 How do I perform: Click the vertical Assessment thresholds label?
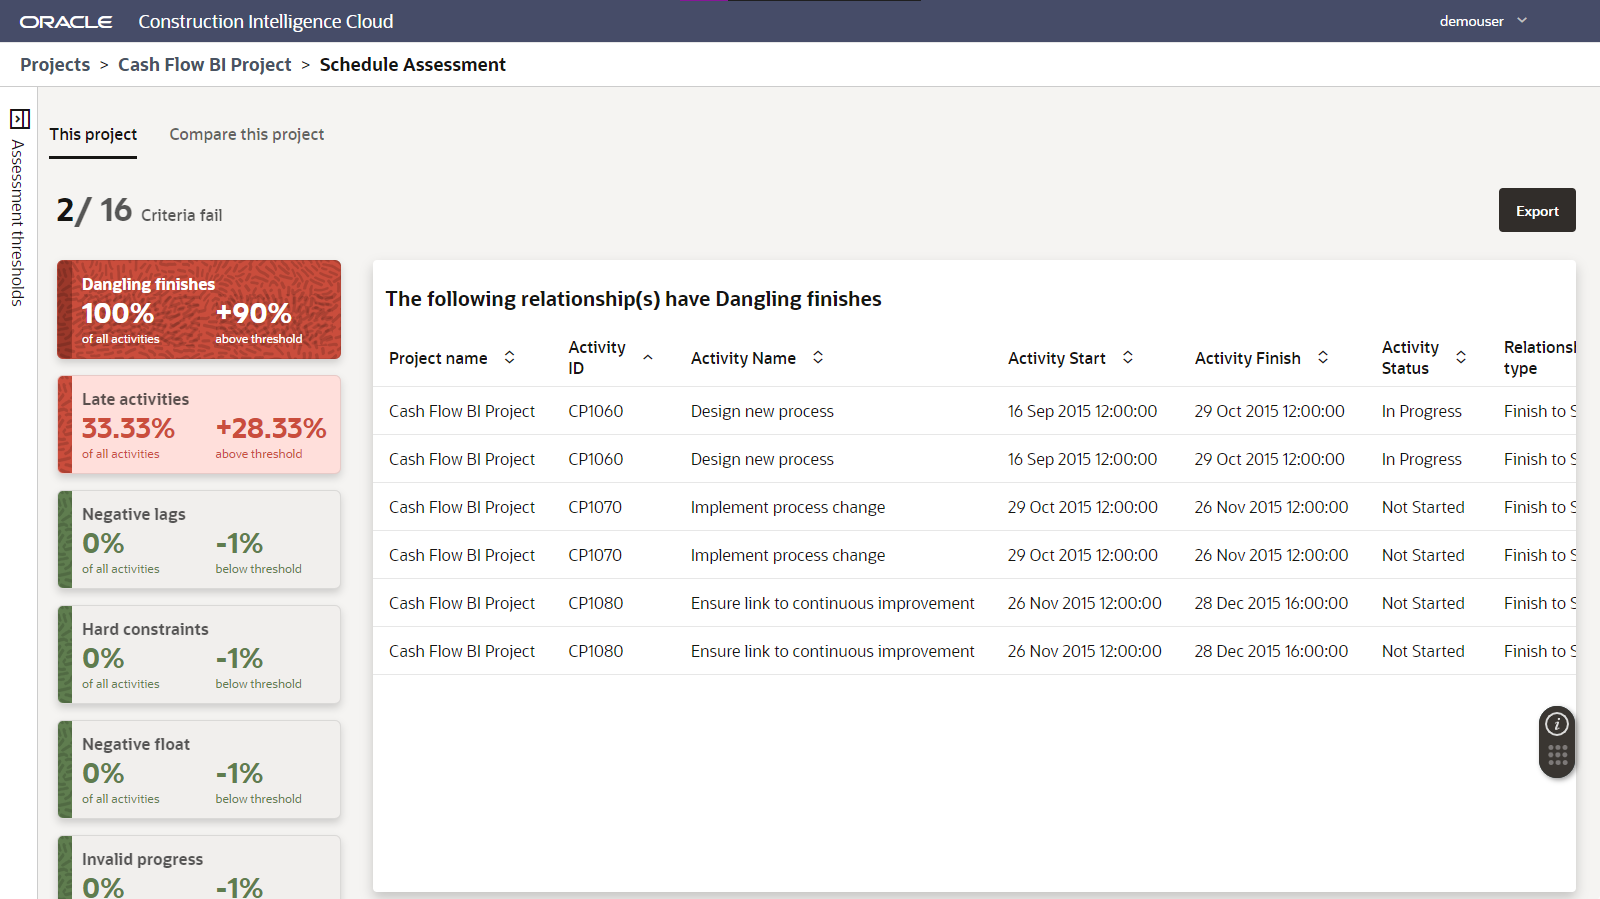click(x=18, y=223)
